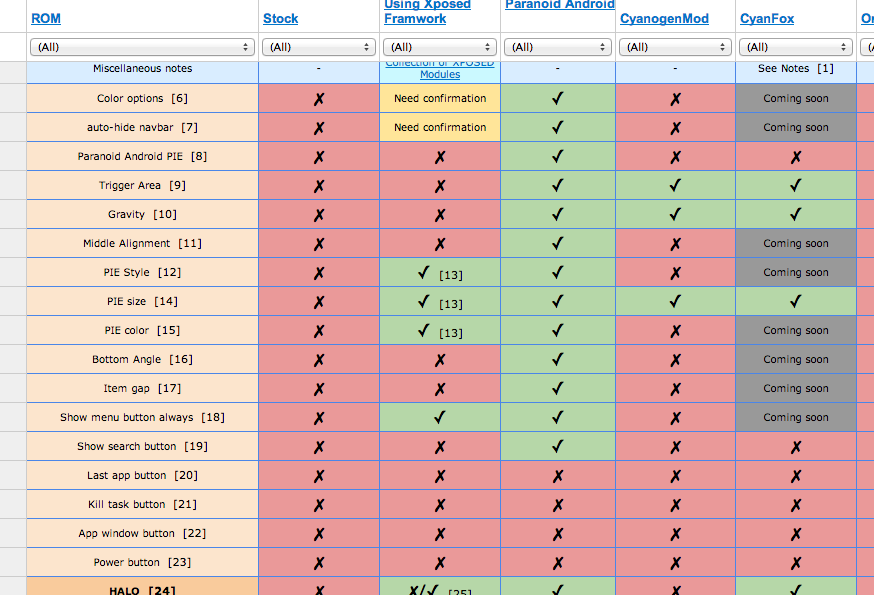874x595 pixels.
Task: Select the Miscellaneous notes row label
Action: (x=142, y=69)
